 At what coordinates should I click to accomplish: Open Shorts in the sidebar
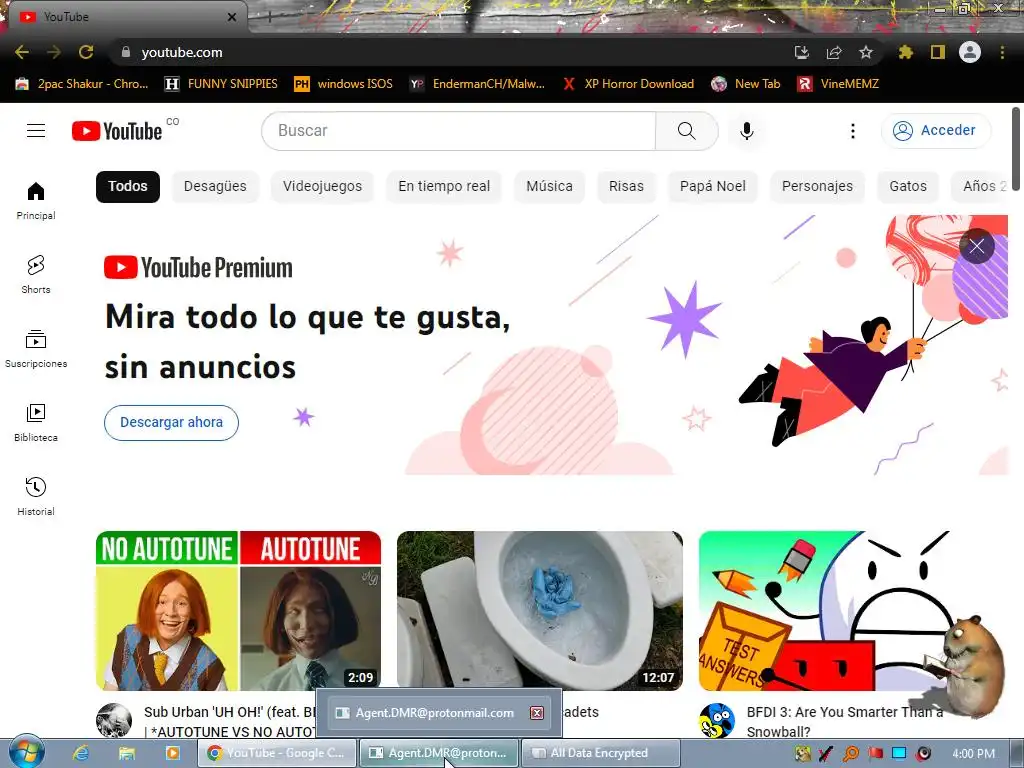coord(36,274)
